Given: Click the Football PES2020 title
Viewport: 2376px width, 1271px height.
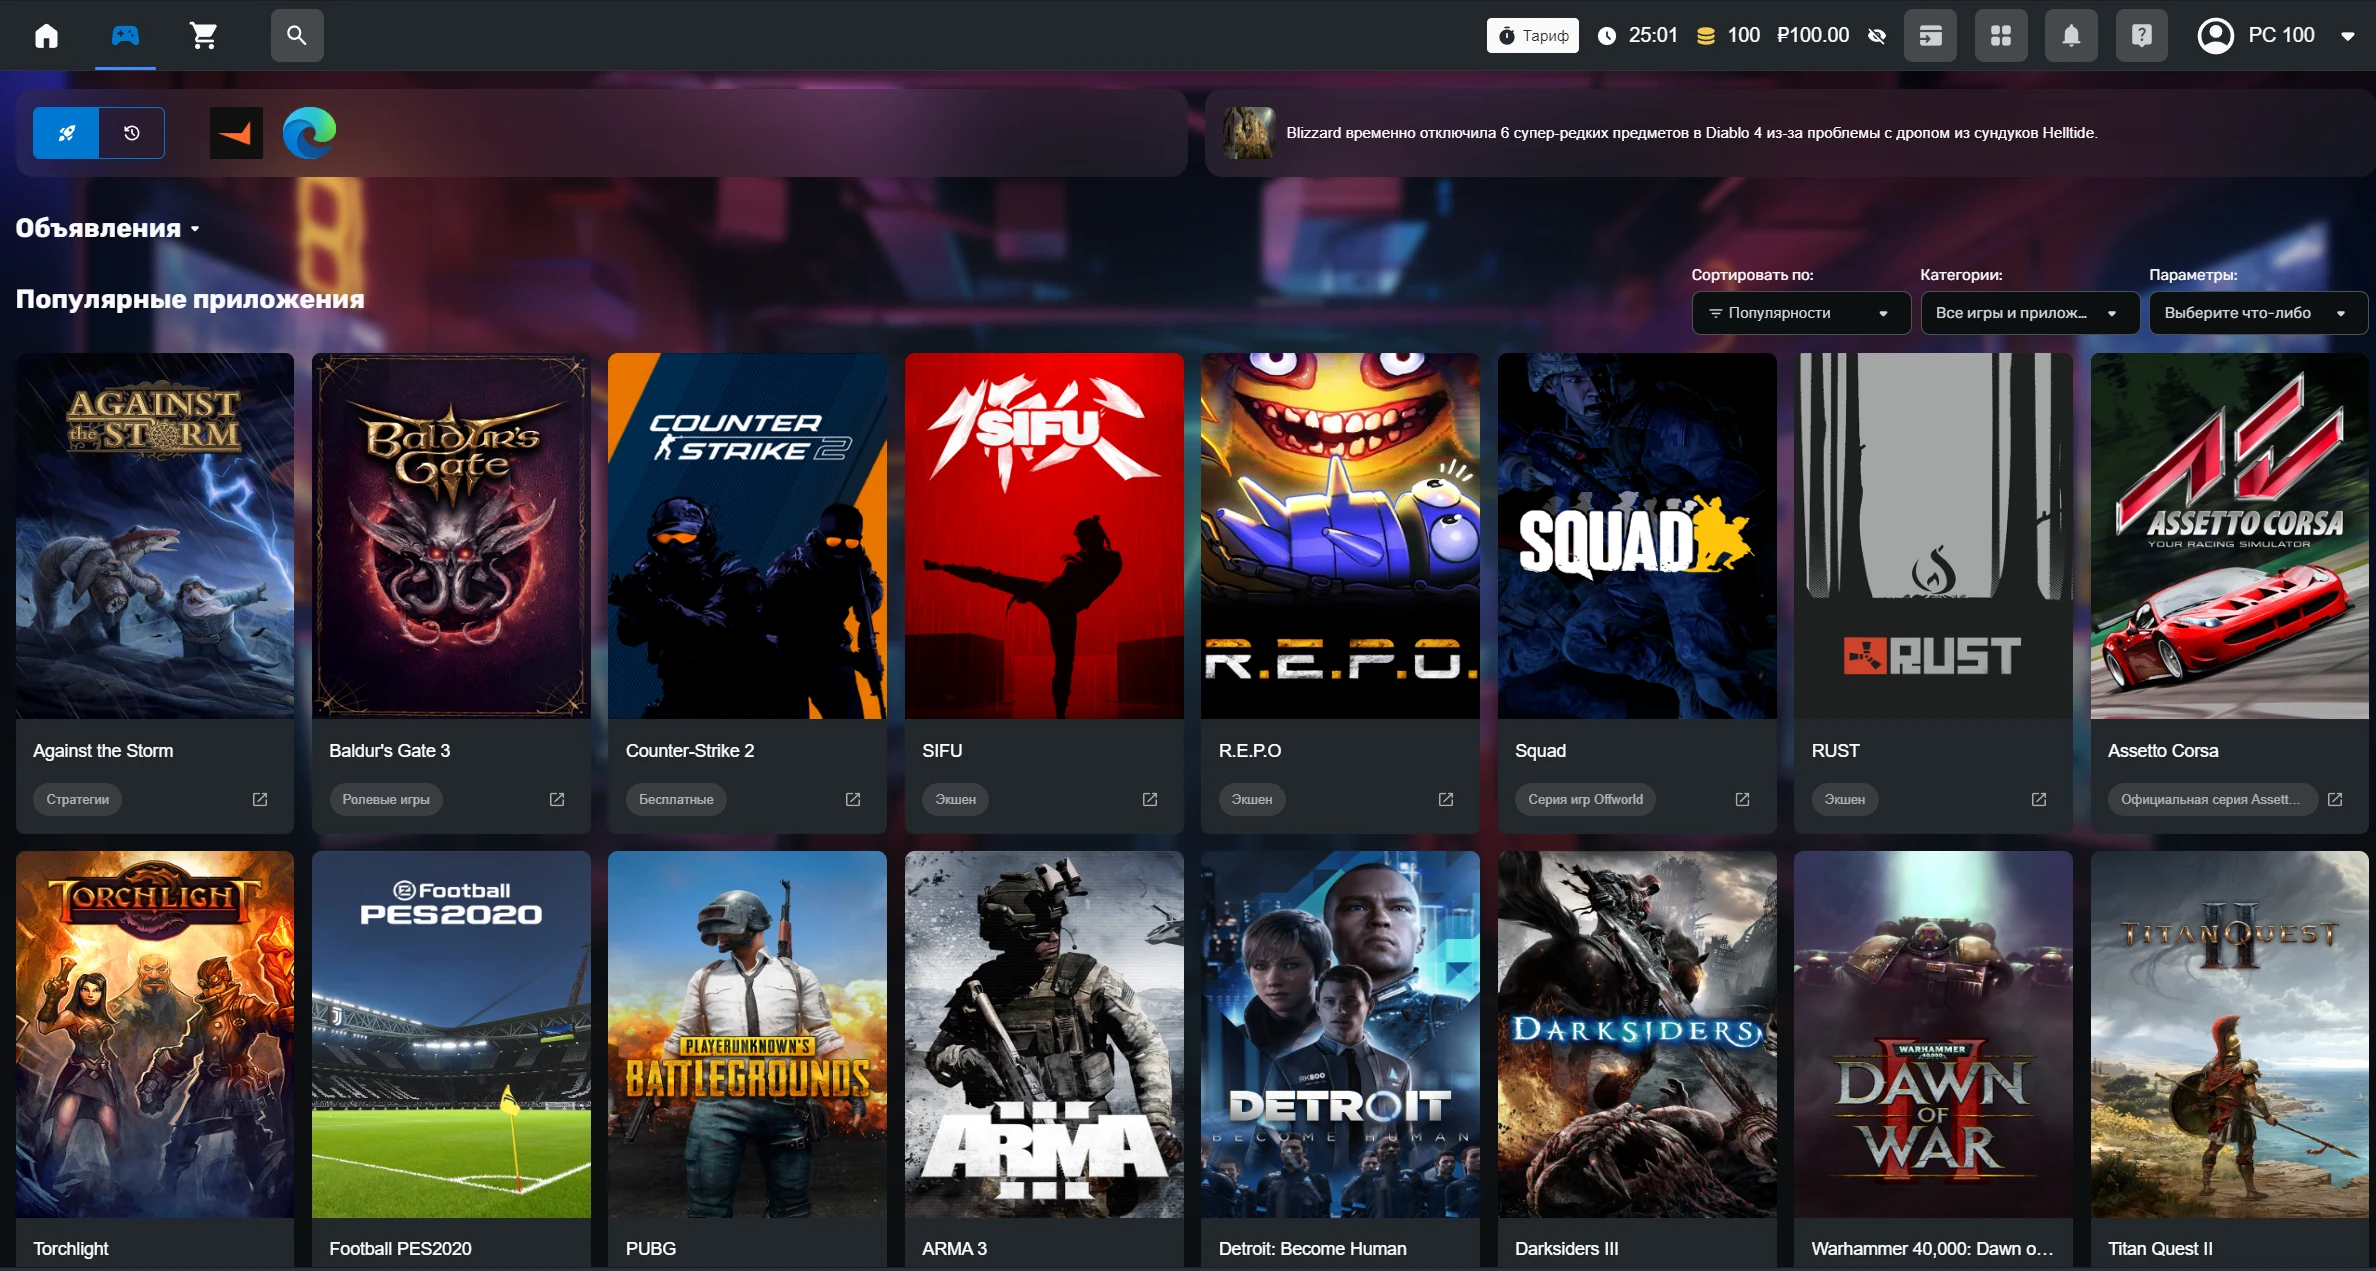Looking at the screenshot, I should pos(400,1248).
